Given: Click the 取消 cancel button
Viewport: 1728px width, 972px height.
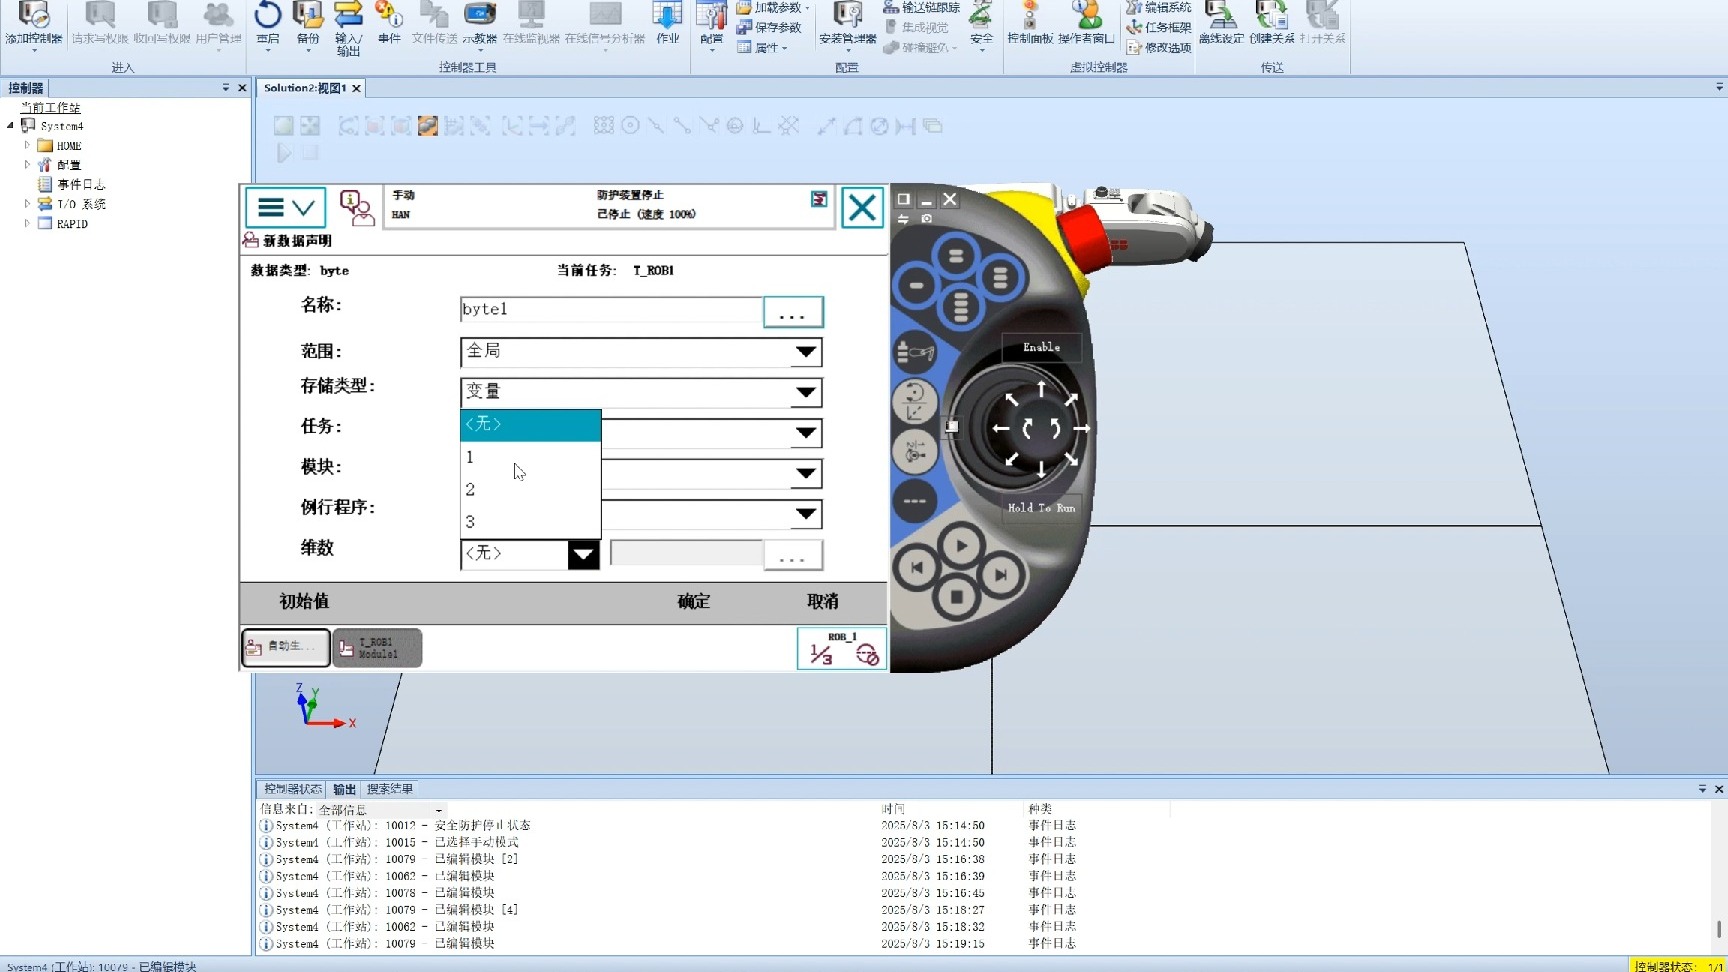Looking at the screenshot, I should pyautogui.click(x=822, y=601).
